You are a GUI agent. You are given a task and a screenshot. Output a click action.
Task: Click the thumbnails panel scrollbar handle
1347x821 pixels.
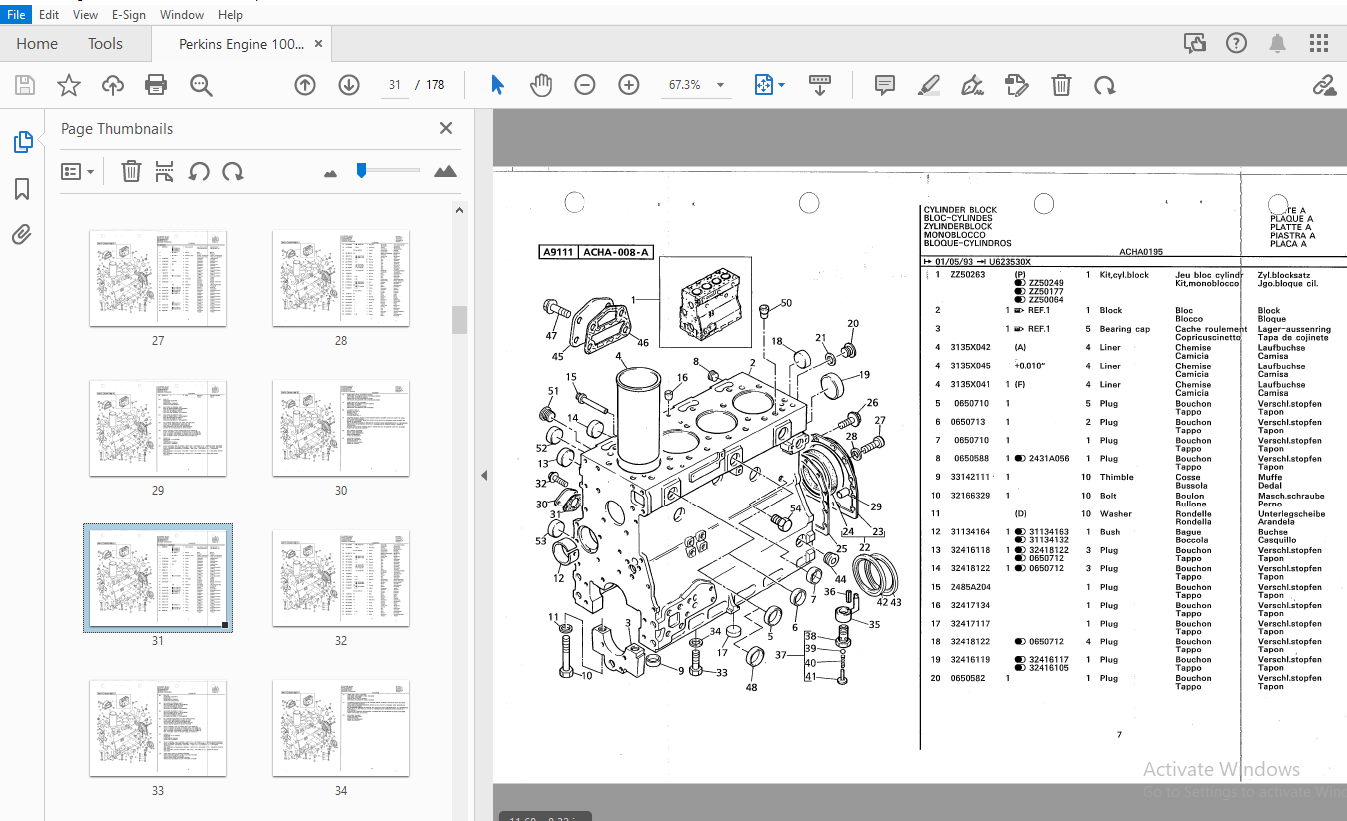[x=460, y=319]
